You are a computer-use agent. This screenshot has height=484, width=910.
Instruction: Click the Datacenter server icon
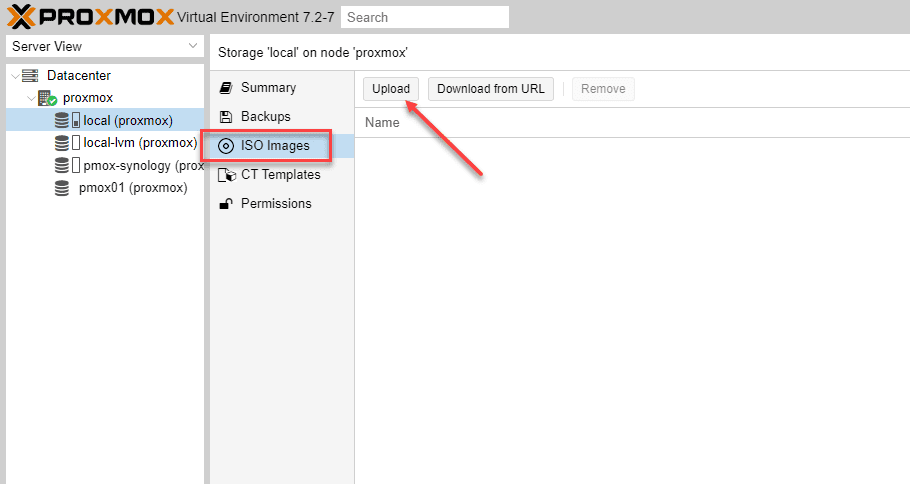coord(30,75)
